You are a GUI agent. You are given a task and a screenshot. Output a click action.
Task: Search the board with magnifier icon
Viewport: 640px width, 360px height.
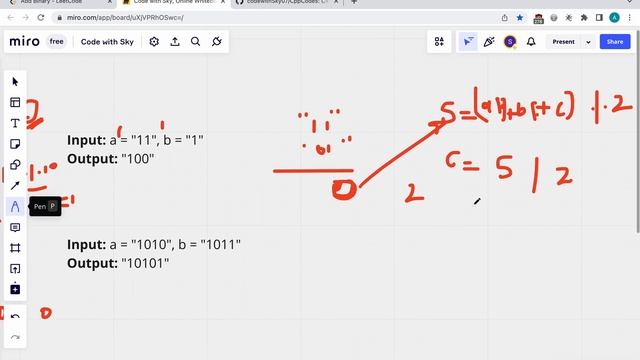click(196, 42)
